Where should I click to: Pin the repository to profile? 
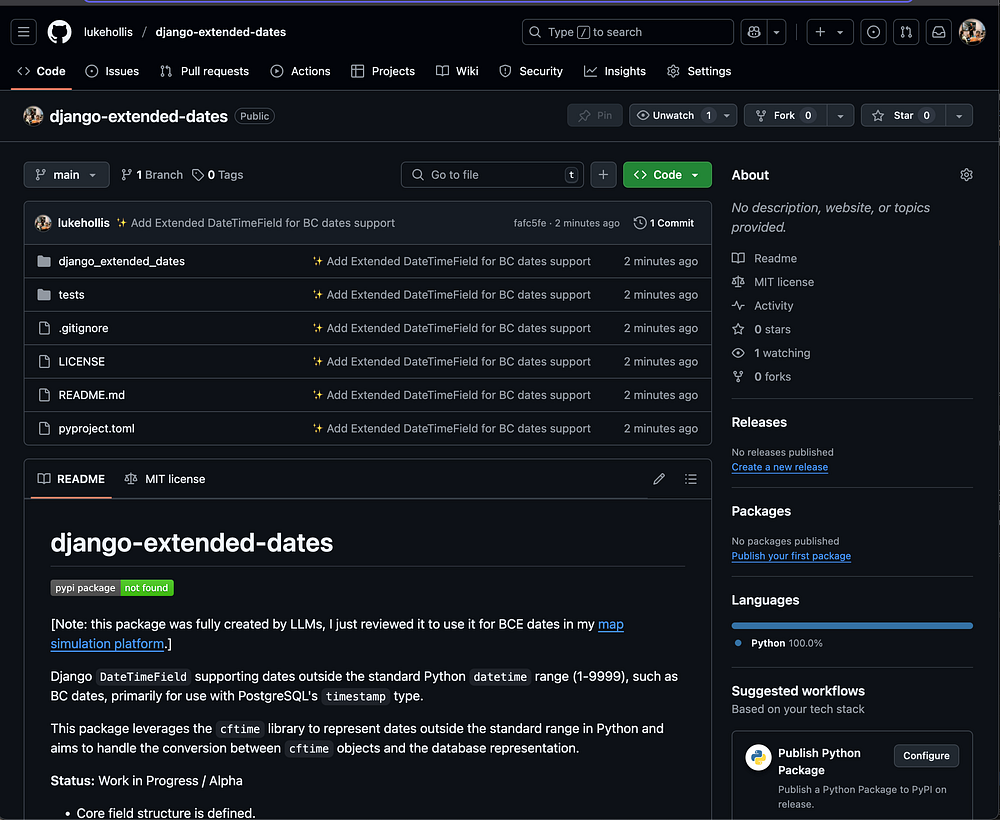(595, 116)
